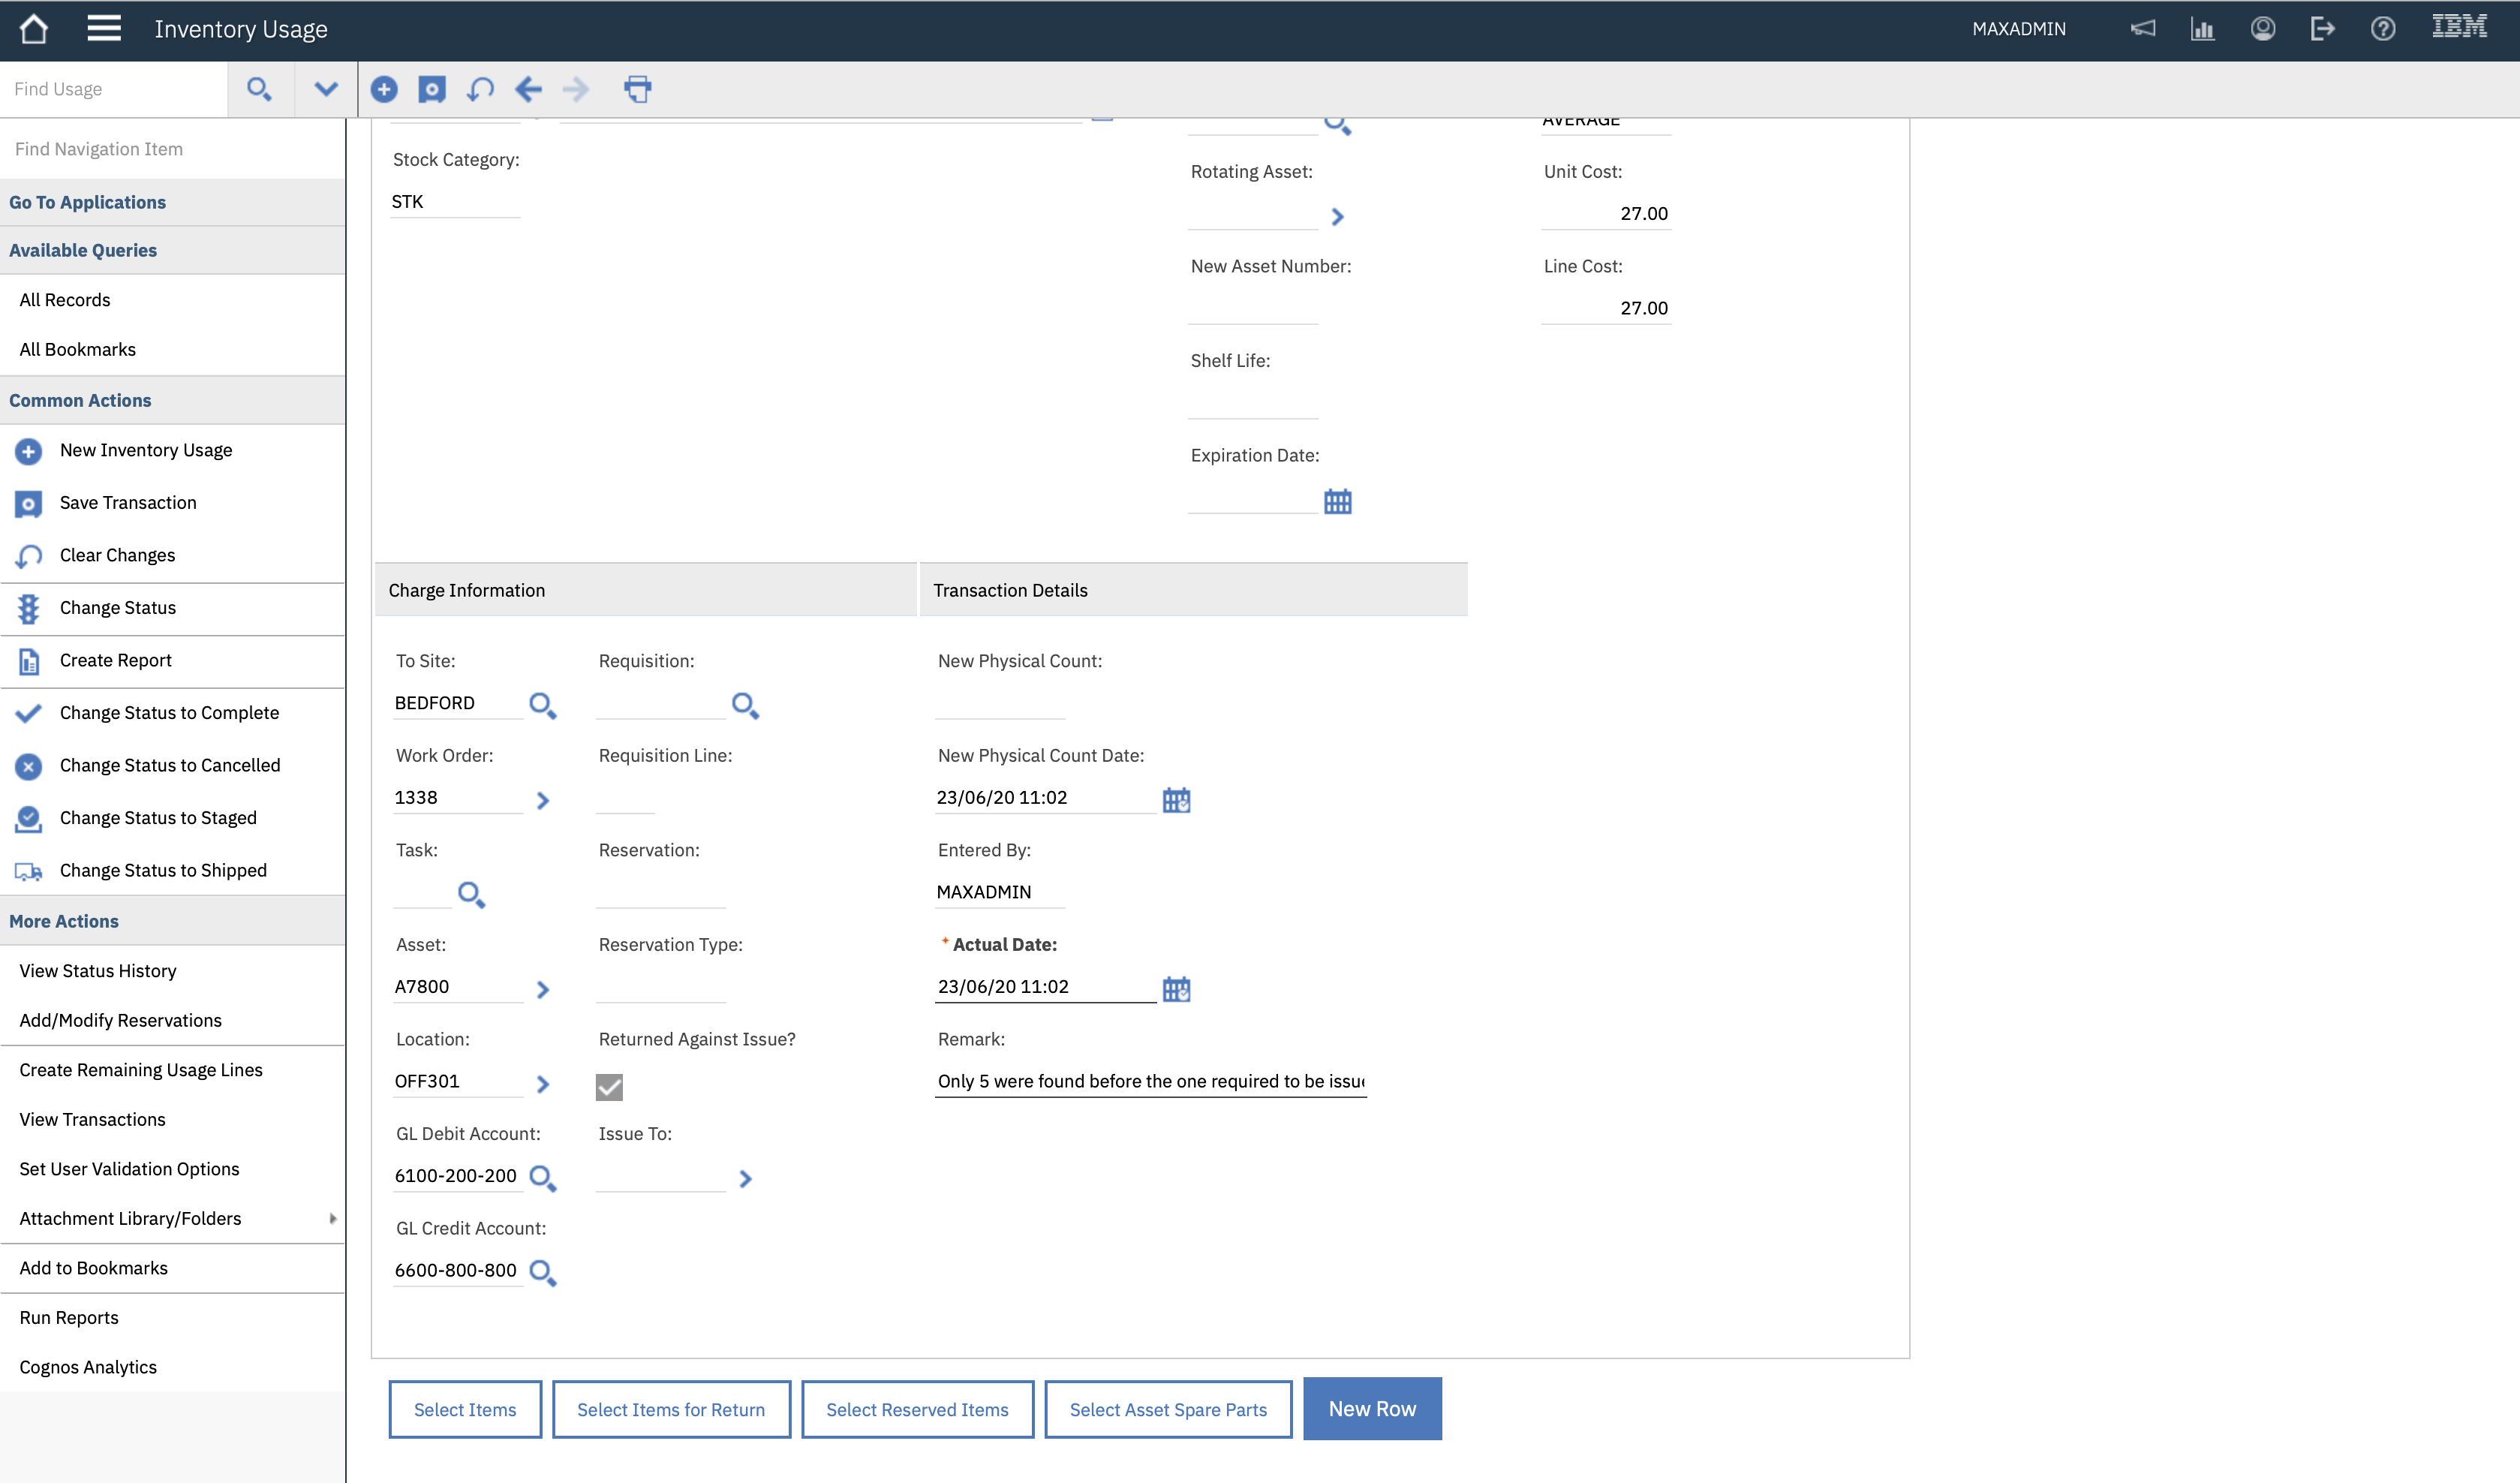Click the Bulletin Board announcements icon
Screen dimensions: 2520x1483
pos(2143,28)
